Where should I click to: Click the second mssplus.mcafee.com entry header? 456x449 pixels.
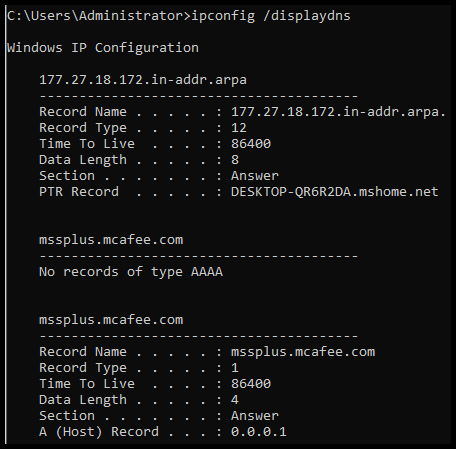(111, 320)
